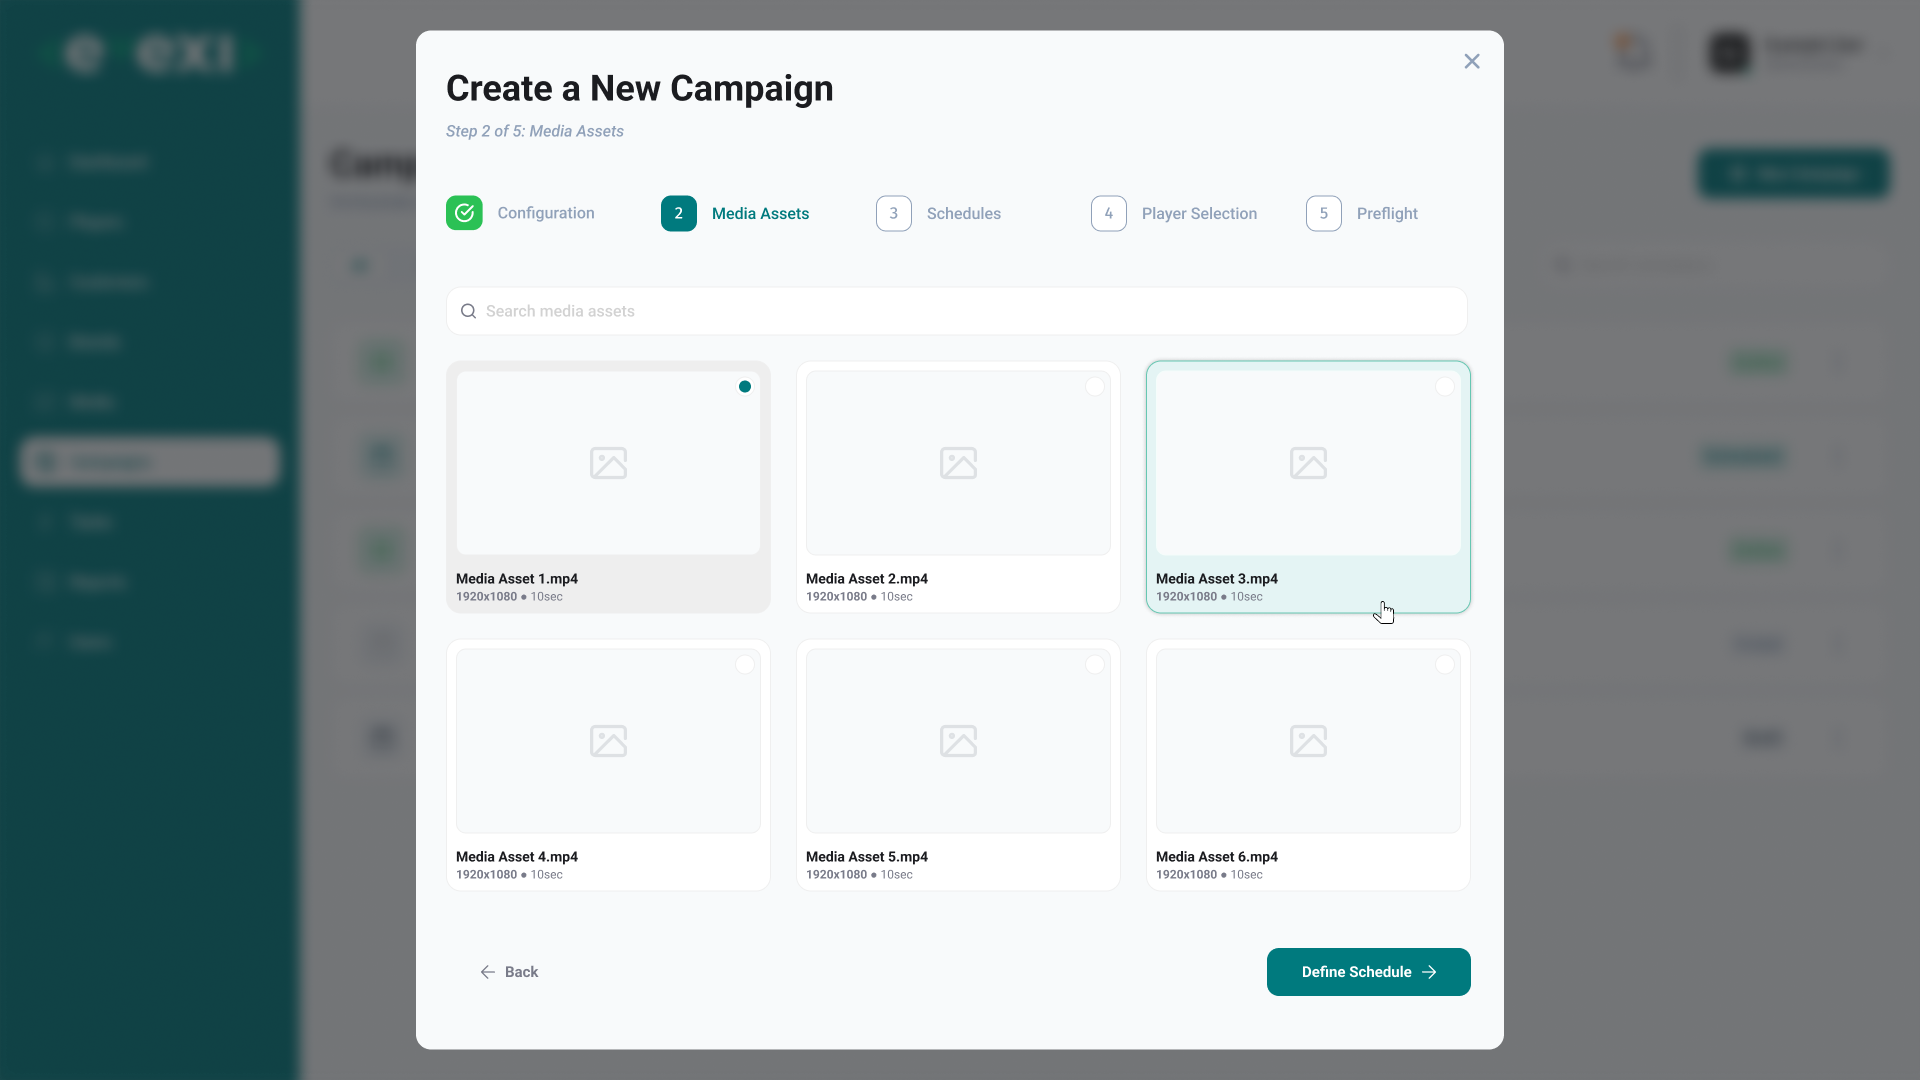Viewport: 1920px width, 1080px height.
Task: Click the Create a New Campaign heading
Action: (x=640, y=89)
